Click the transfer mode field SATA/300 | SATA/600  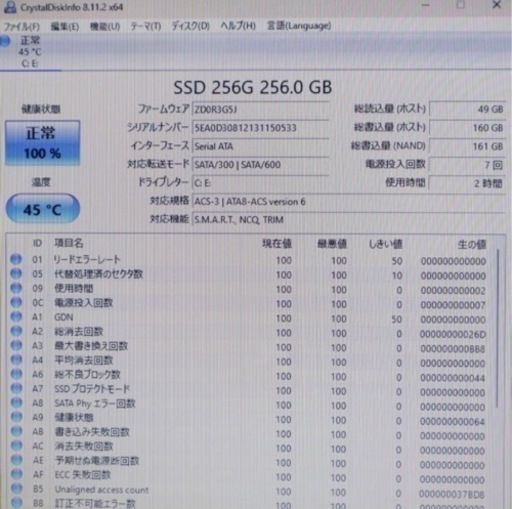click(260, 164)
